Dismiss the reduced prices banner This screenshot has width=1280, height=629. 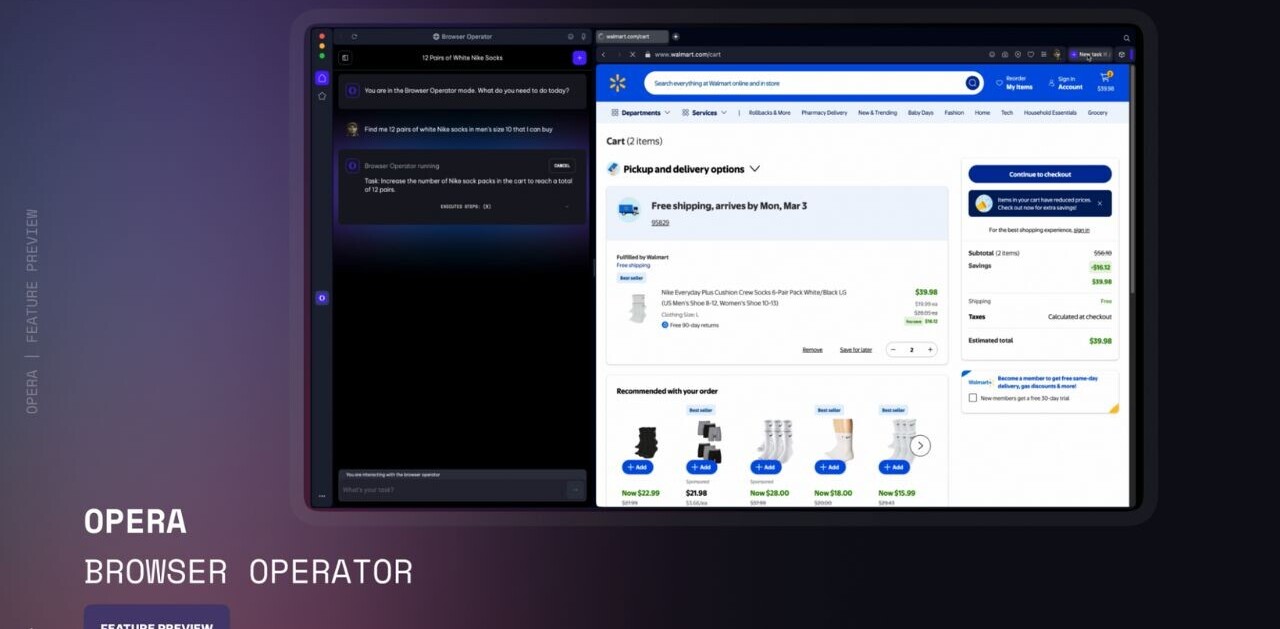point(1099,203)
